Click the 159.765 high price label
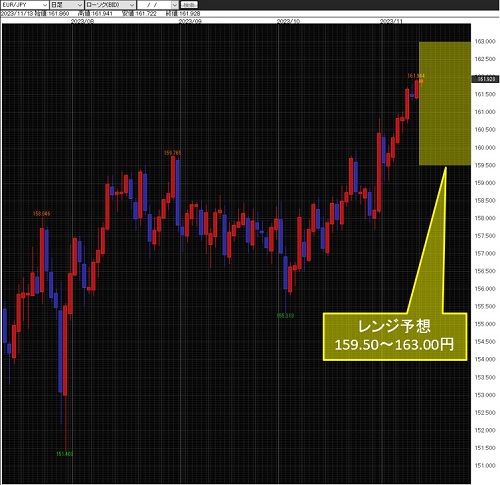Viewport: 500px width, 485px height. [x=172, y=153]
